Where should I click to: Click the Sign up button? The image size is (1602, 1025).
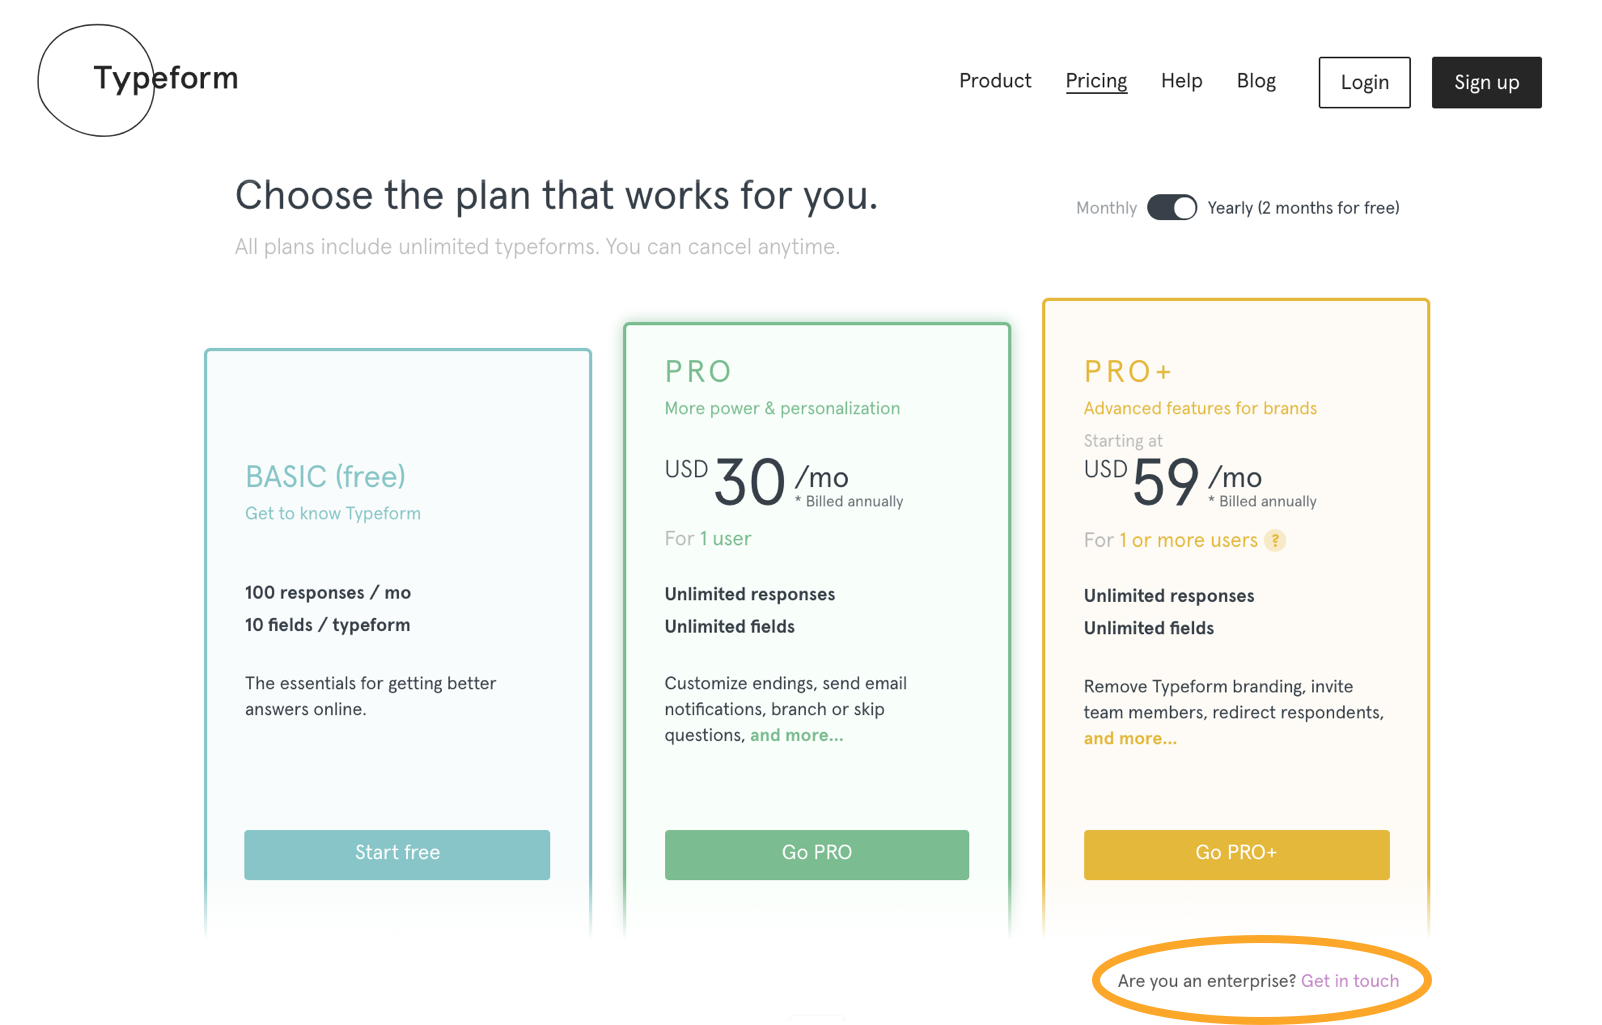(1486, 82)
